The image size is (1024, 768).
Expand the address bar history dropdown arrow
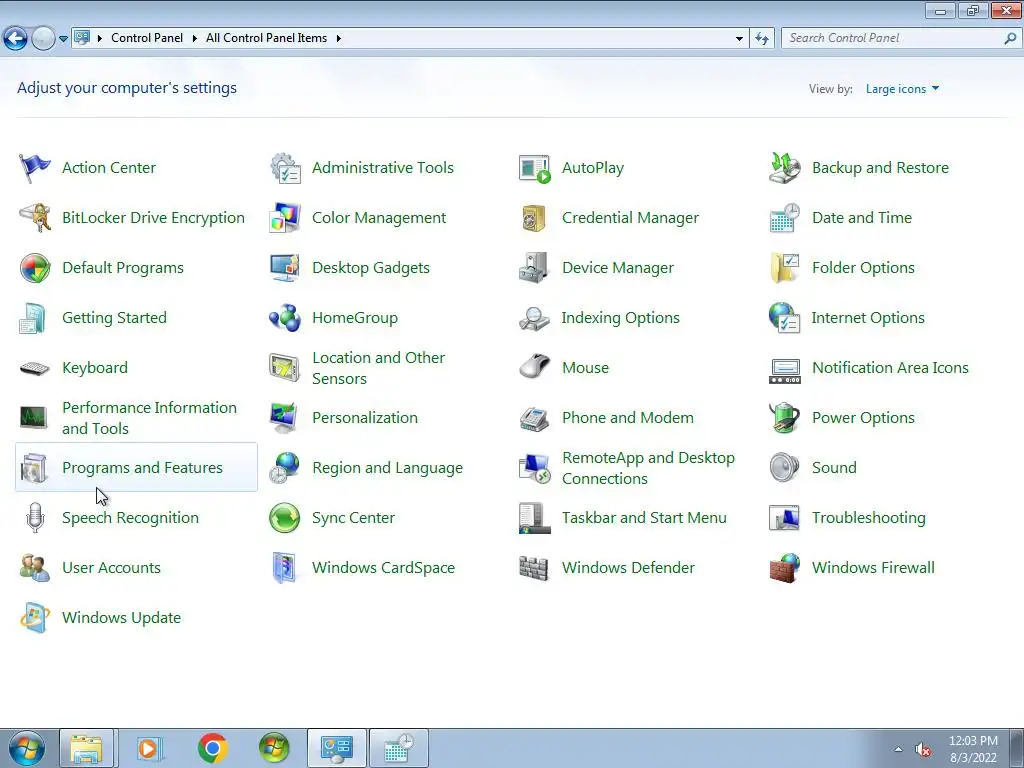click(739, 39)
